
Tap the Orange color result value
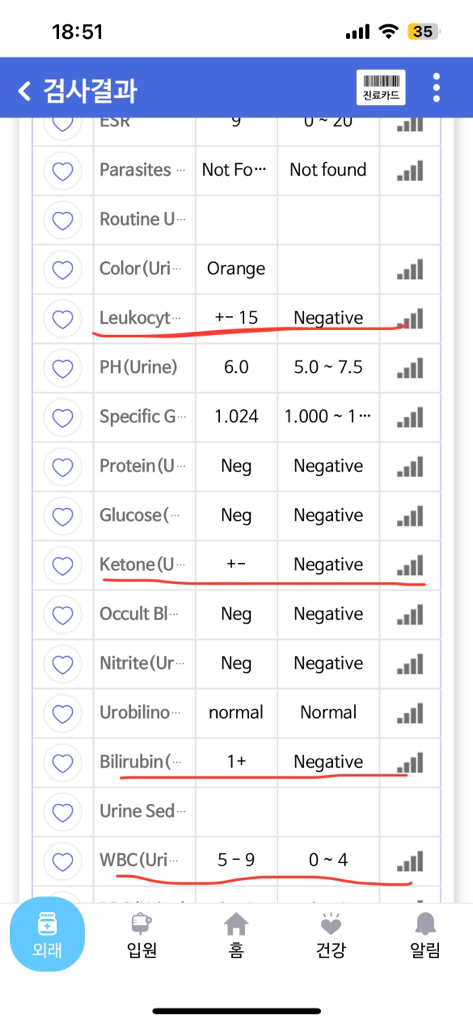[x=236, y=268]
